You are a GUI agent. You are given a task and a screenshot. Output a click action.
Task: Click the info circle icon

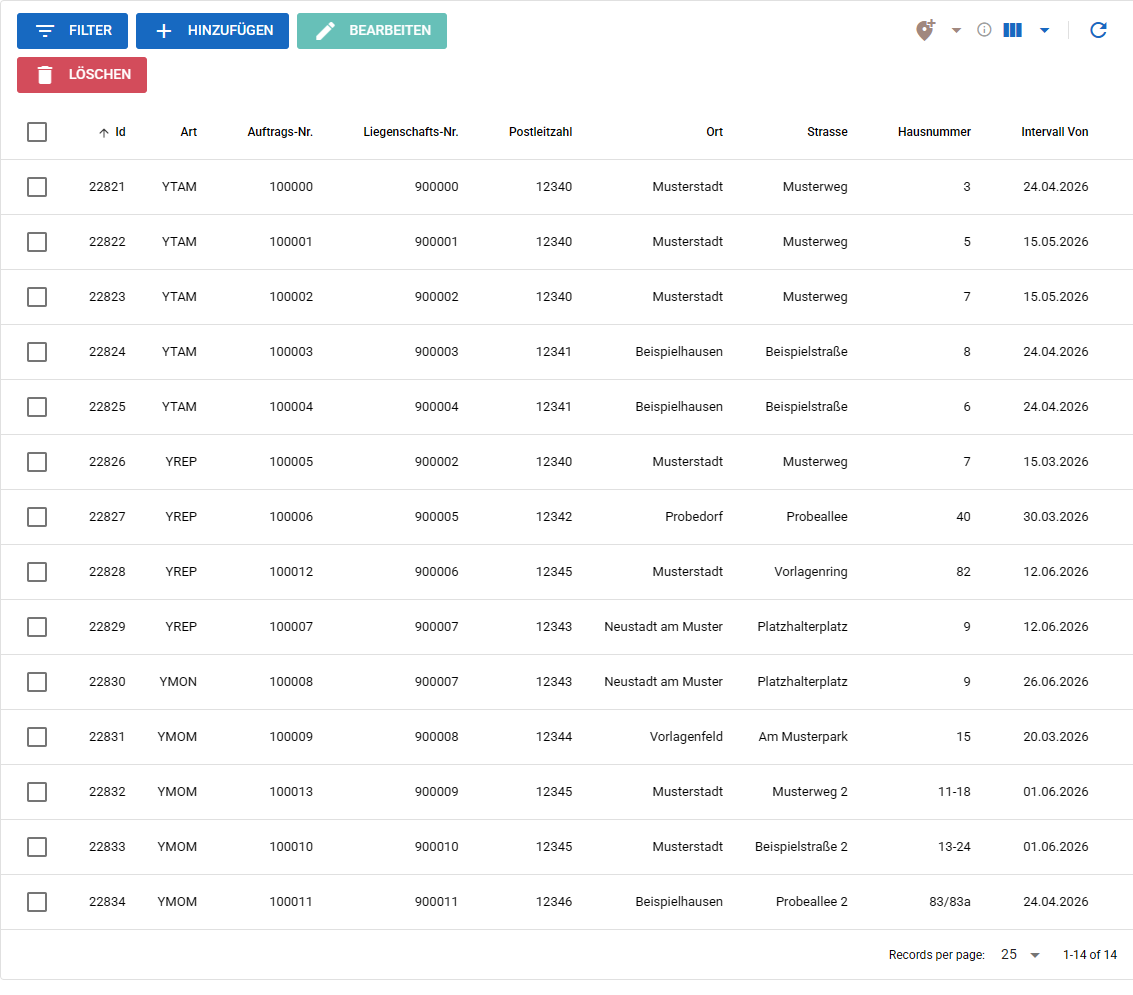coord(983,30)
